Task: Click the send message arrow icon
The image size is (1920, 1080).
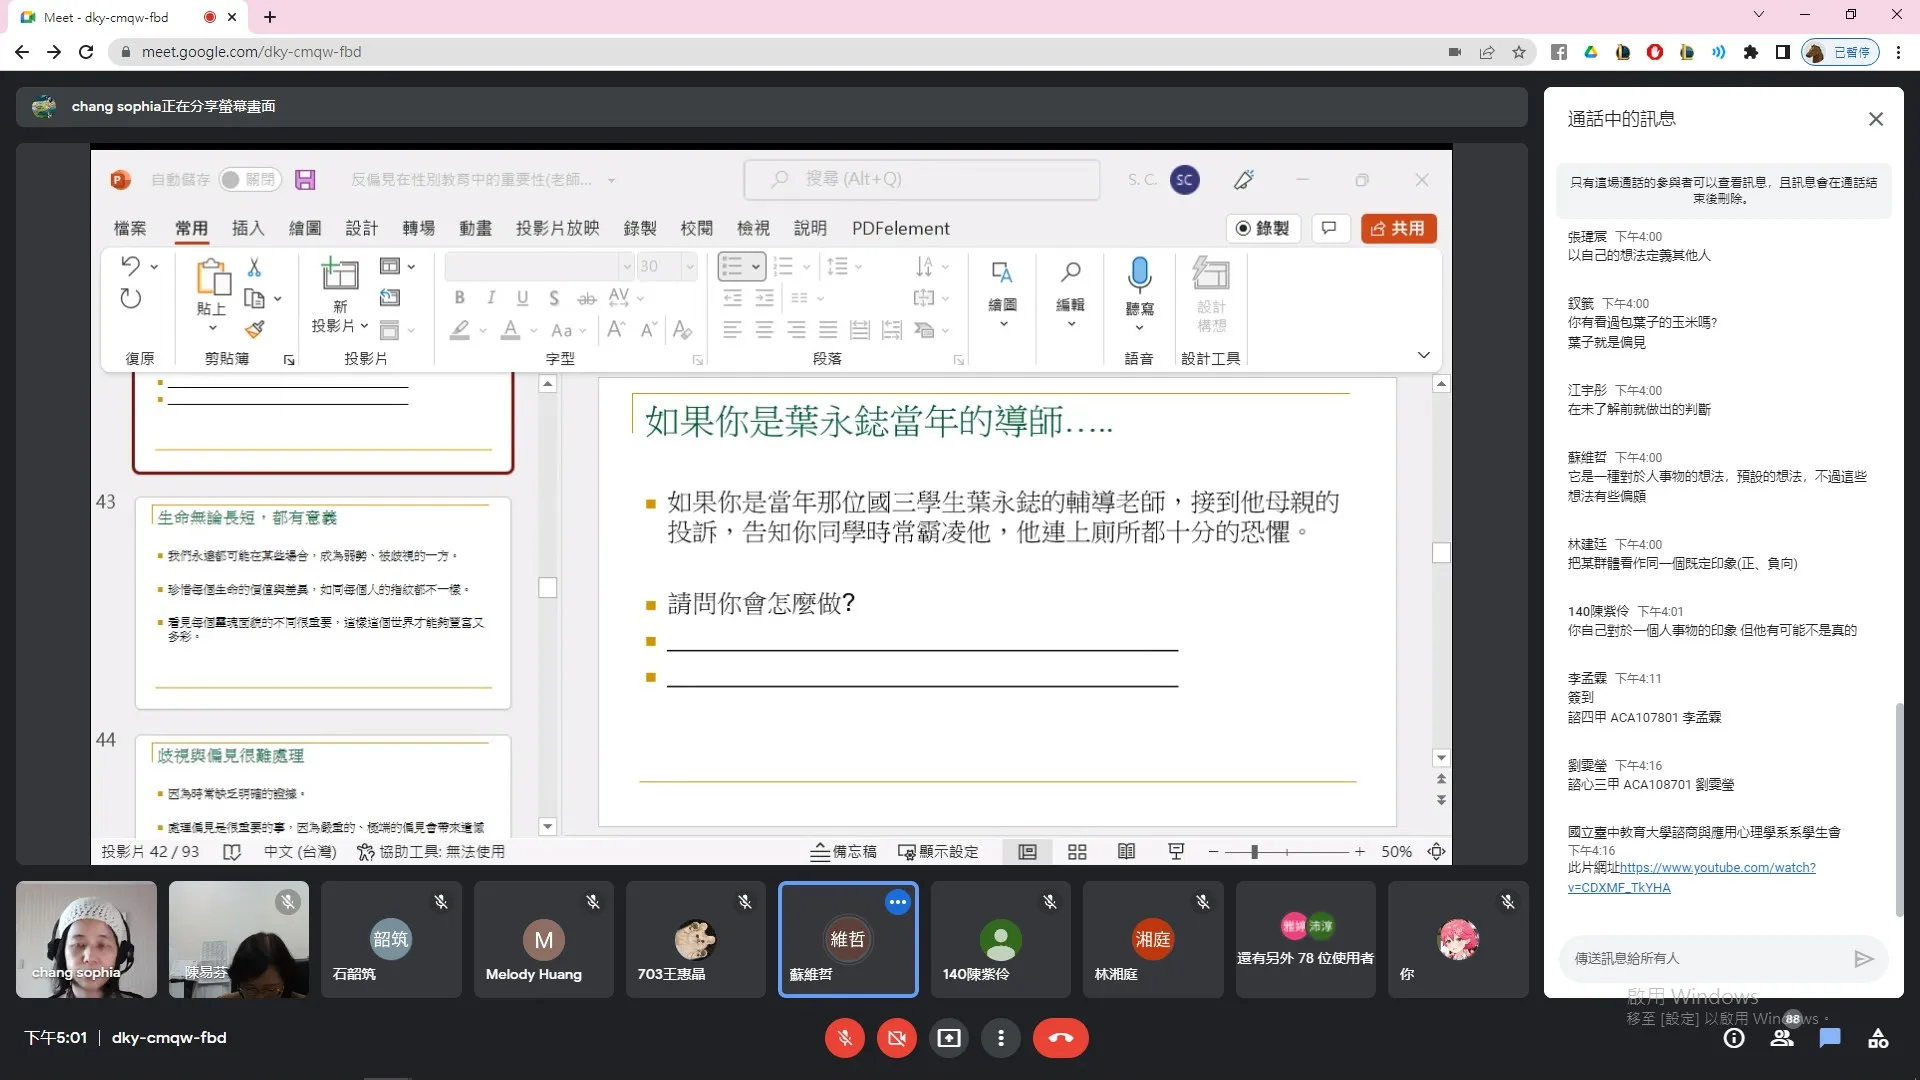Action: point(1863,959)
